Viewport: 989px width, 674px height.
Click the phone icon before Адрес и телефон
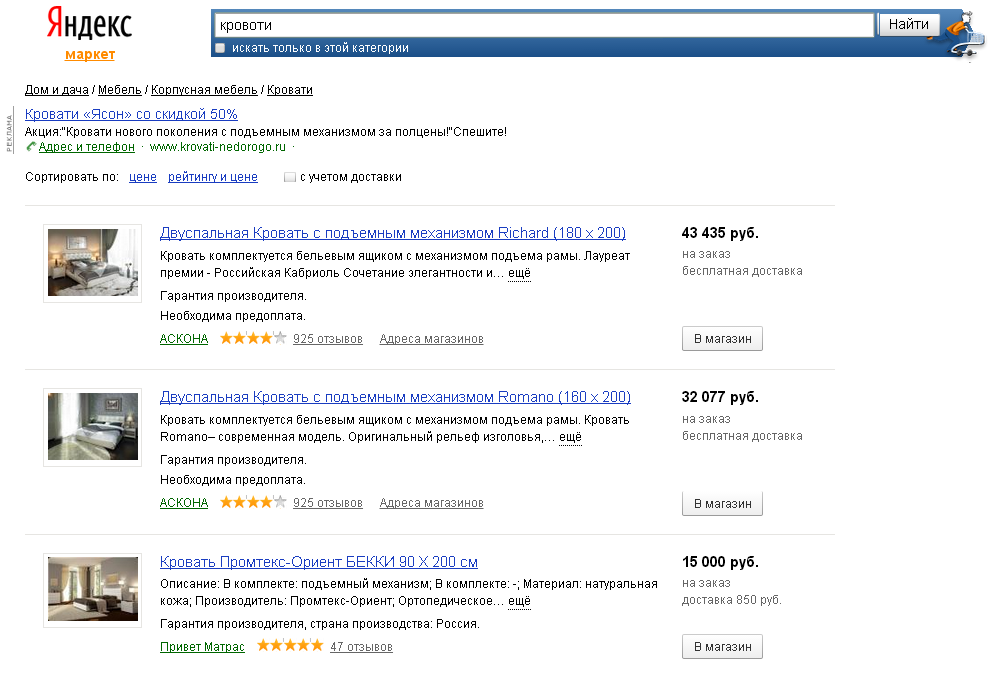coord(31,147)
